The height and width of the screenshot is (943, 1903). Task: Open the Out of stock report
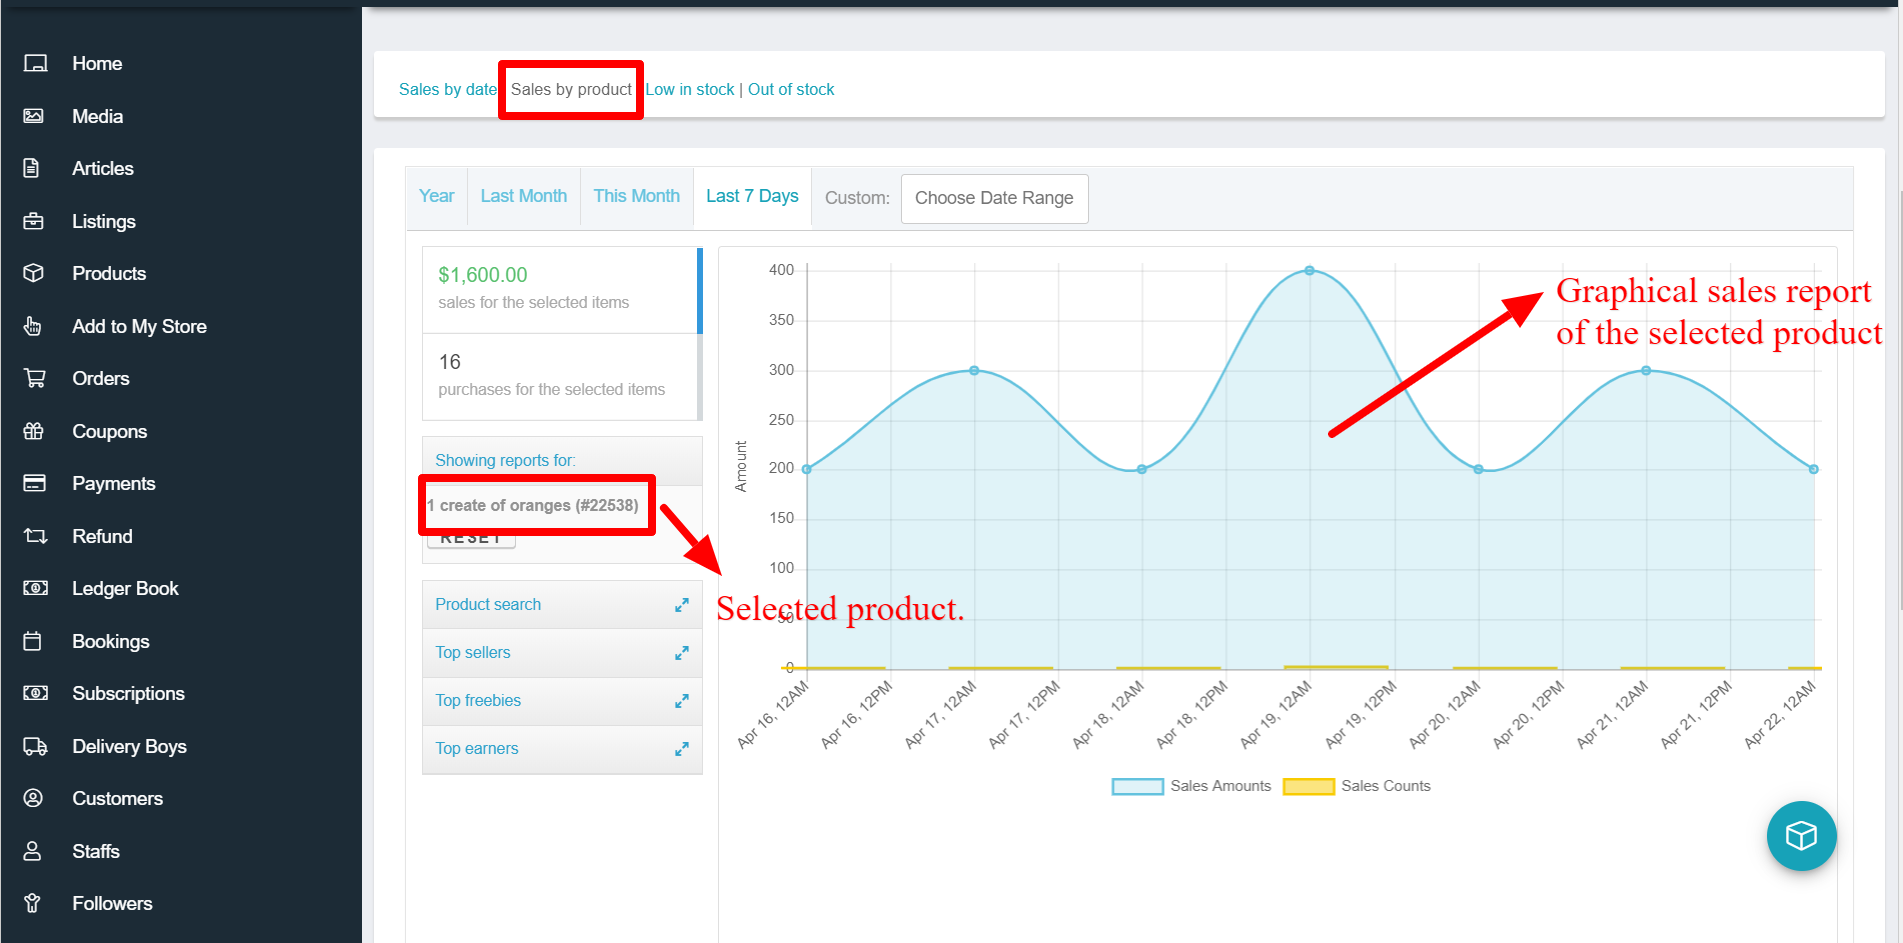point(791,89)
